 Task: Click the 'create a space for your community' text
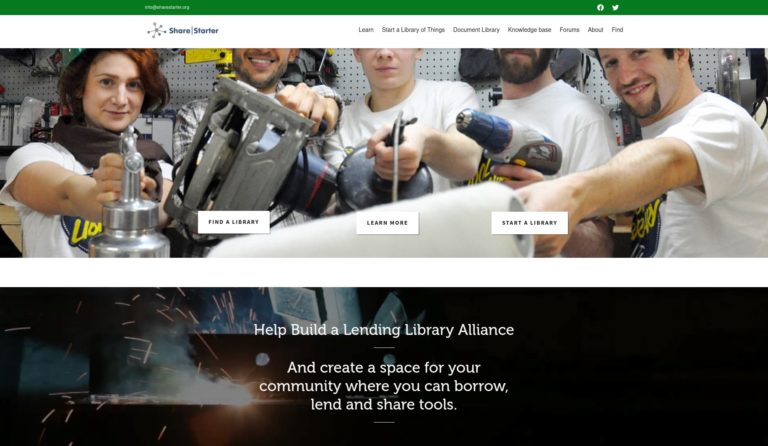(384, 385)
